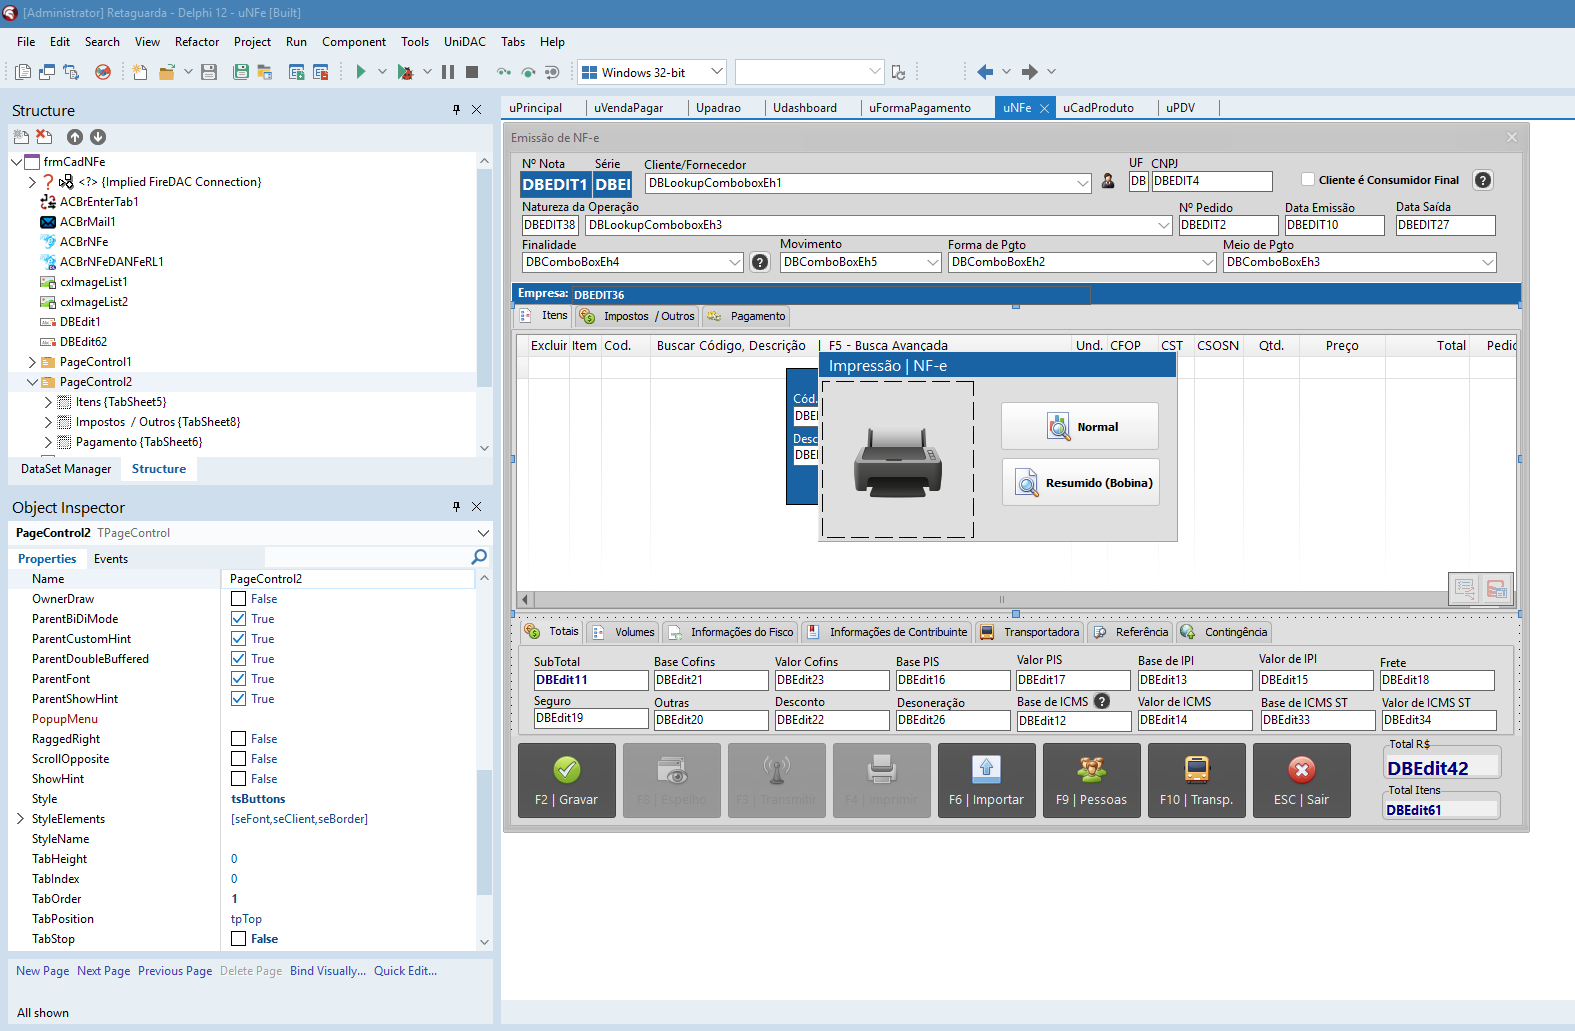
Task: Click the DBEdit11 SubTotal field
Action: point(590,680)
